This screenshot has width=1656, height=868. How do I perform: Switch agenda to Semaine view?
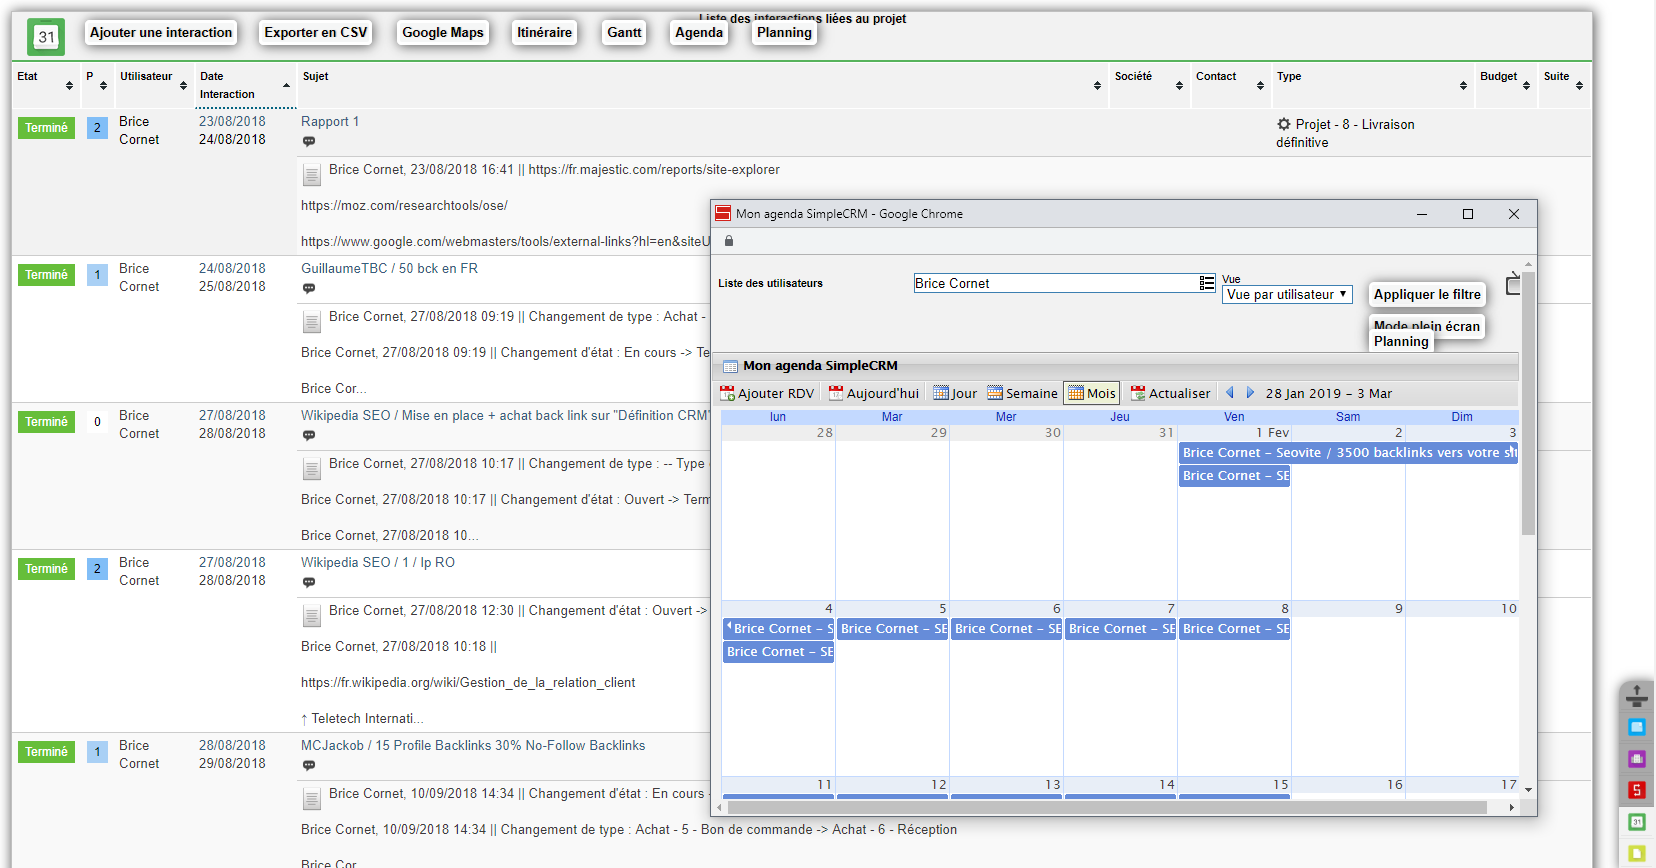[x=1022, y=393]
